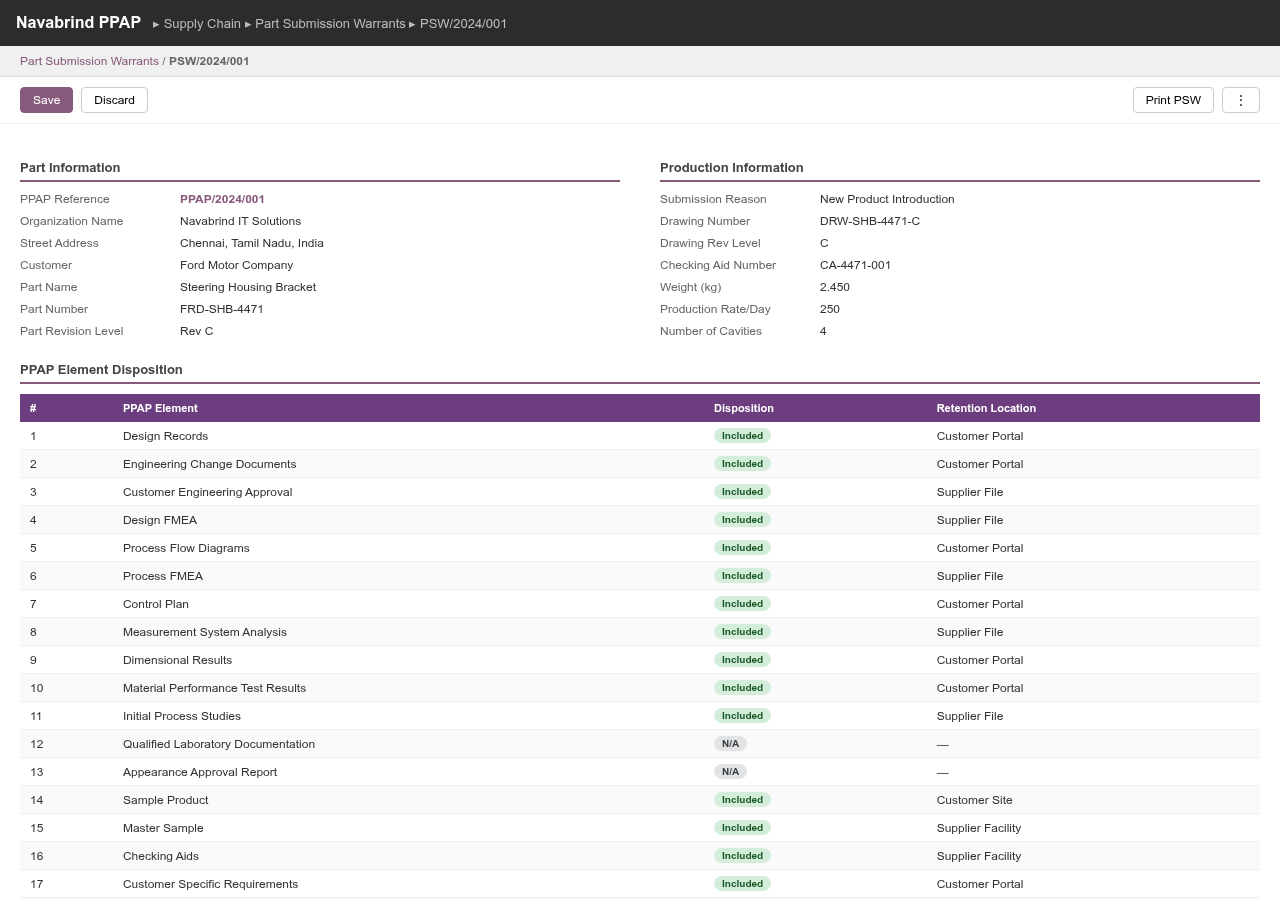Open the Control Plan element row
Screen dimensions: 1280x900
pyautogui.click(x=156, y=604)
